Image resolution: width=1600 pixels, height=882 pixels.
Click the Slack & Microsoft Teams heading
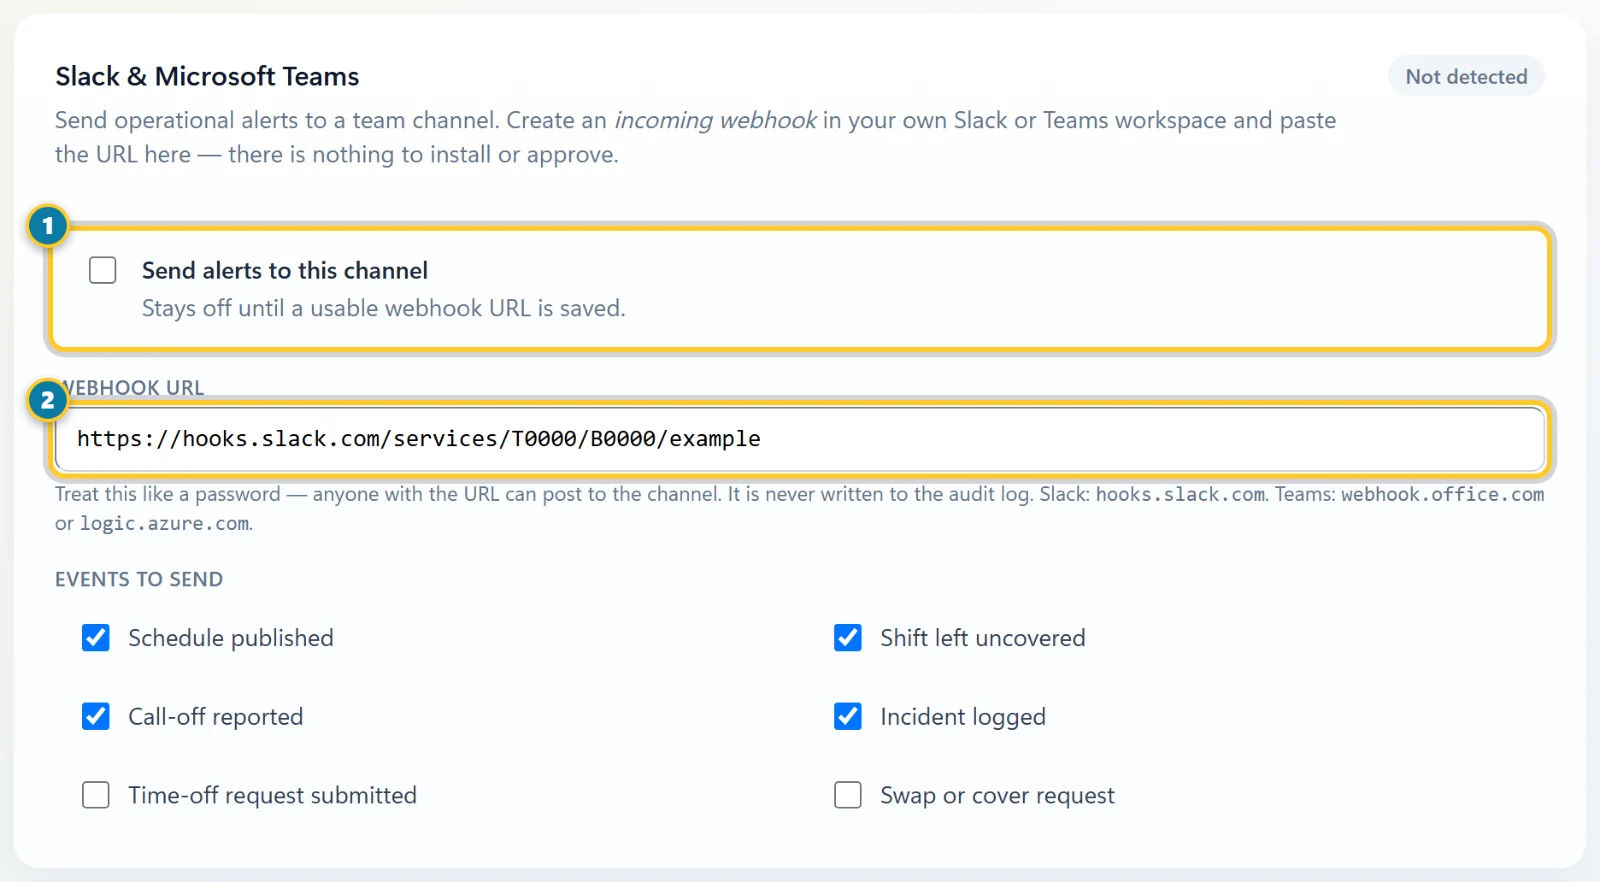(x=207, y=77)
